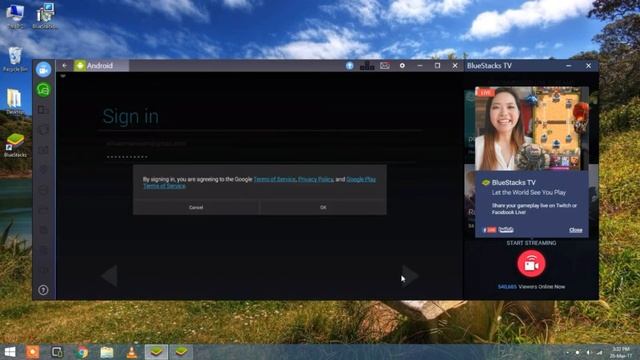Viewport: 640px width, 360px height.
Task: Maximize the BlueStacks Android window
Action: click(438, 65)
